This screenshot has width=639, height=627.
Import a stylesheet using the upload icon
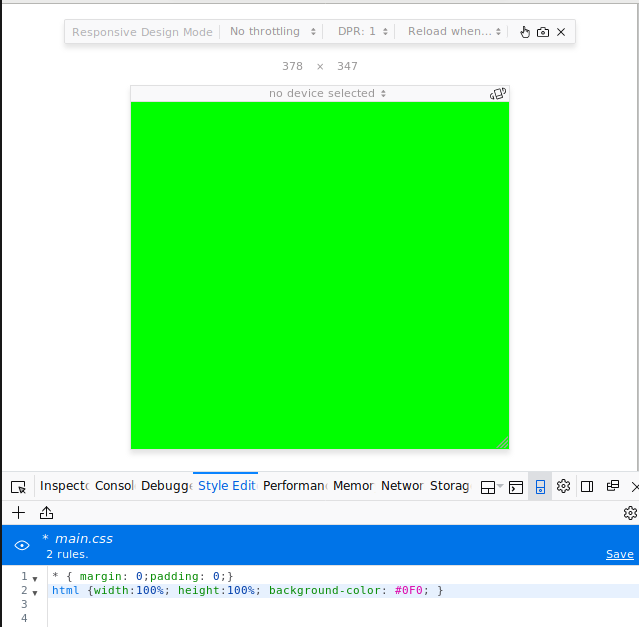pyautogui.click(x=46, y=513)
